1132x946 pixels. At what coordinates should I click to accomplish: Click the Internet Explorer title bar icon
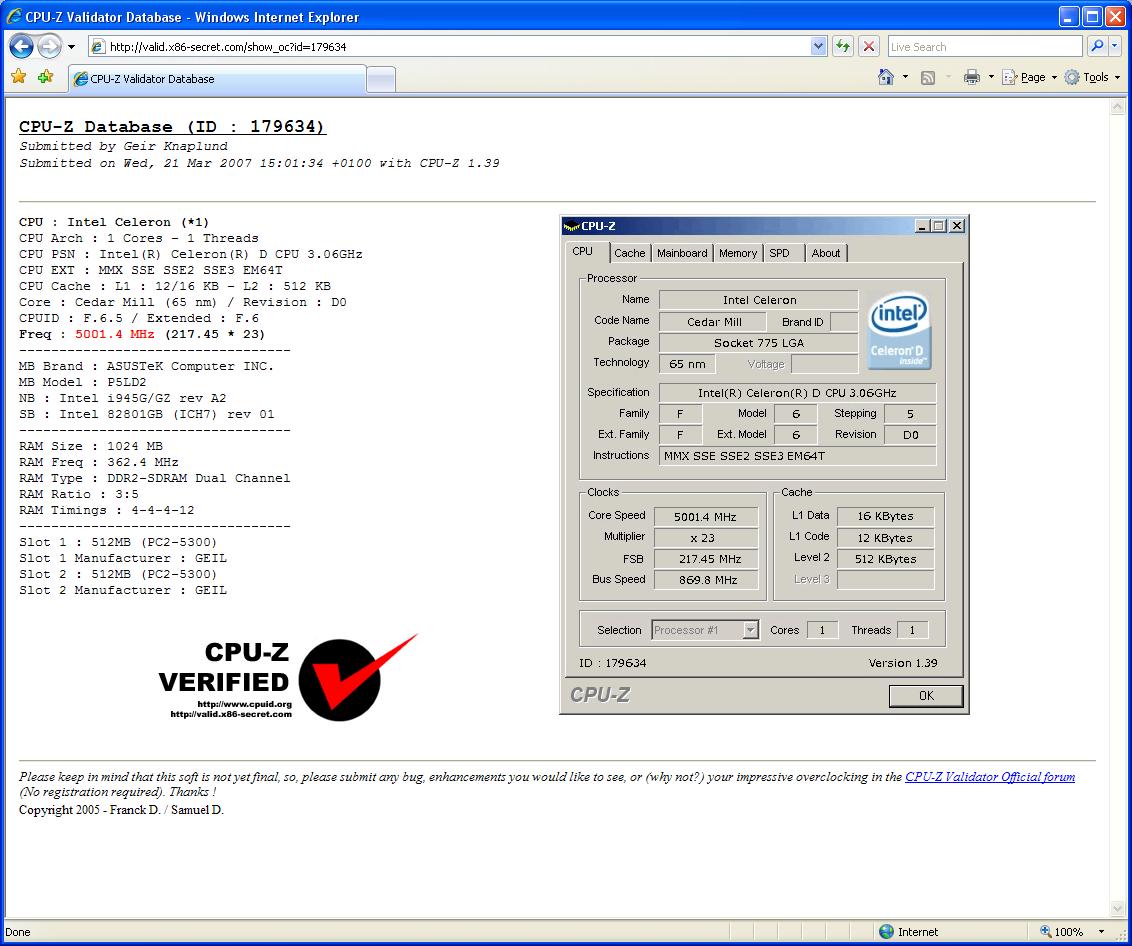point(14,17)
